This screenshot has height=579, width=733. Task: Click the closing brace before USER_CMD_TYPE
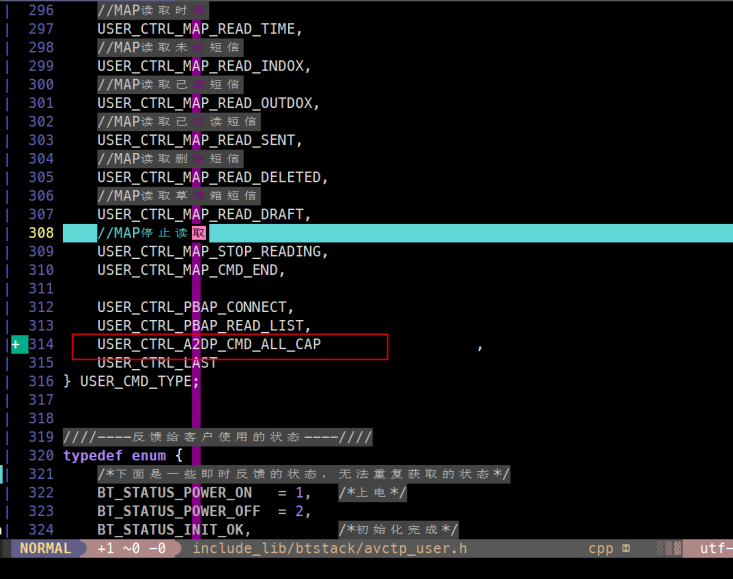coord(67,381)
